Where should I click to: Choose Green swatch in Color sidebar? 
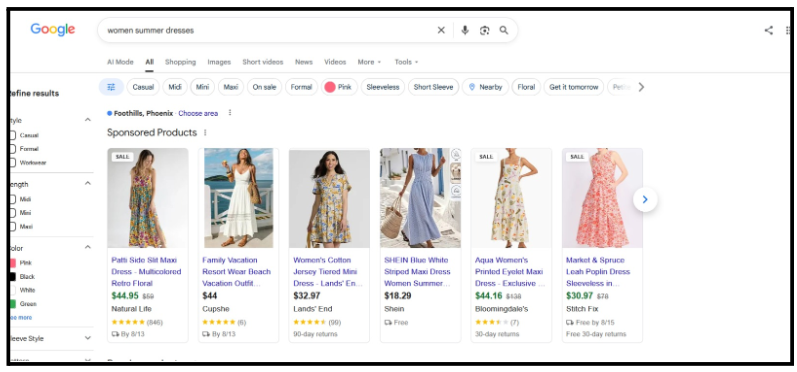coord(12,304)
